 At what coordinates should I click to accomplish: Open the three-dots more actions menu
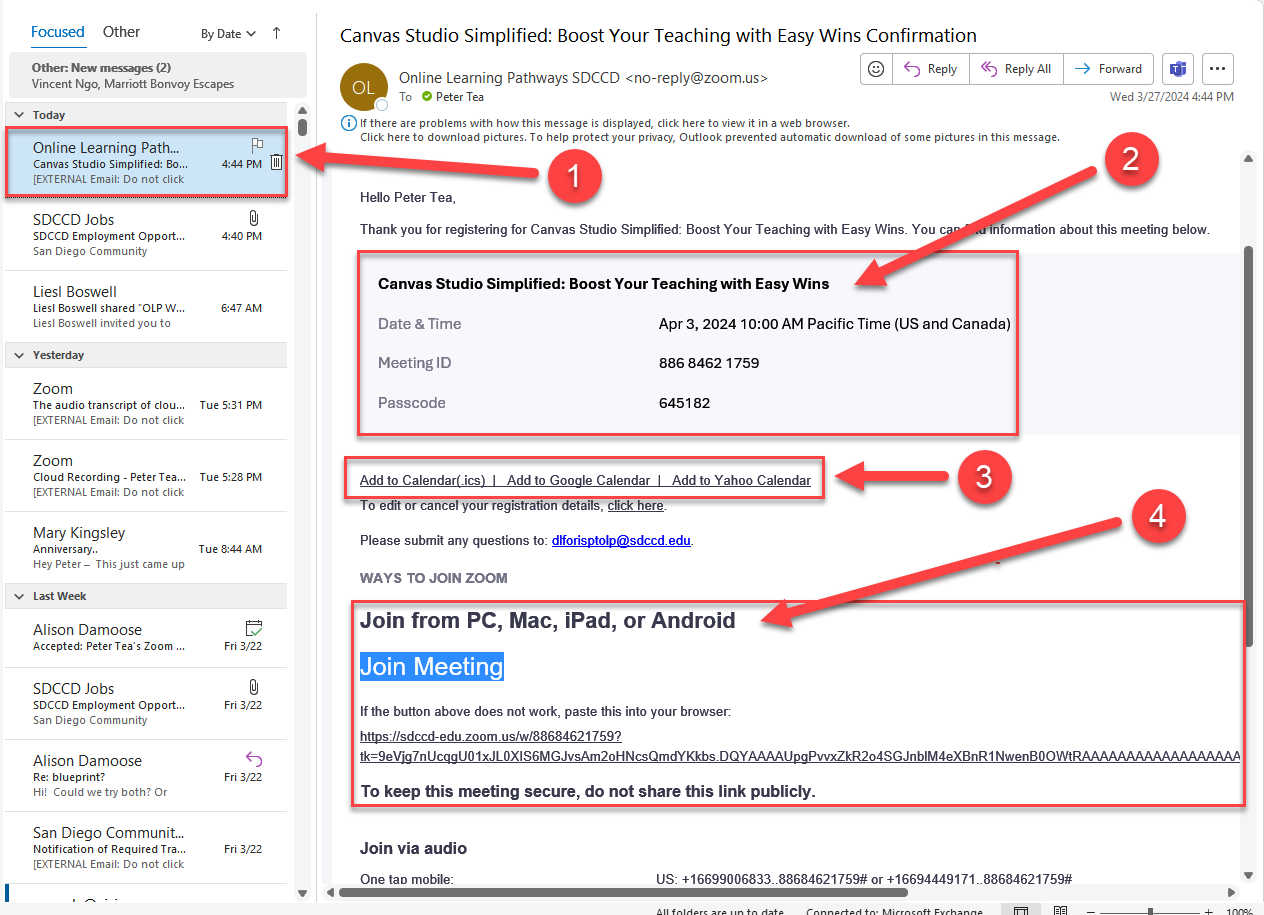click(1217, 69)
